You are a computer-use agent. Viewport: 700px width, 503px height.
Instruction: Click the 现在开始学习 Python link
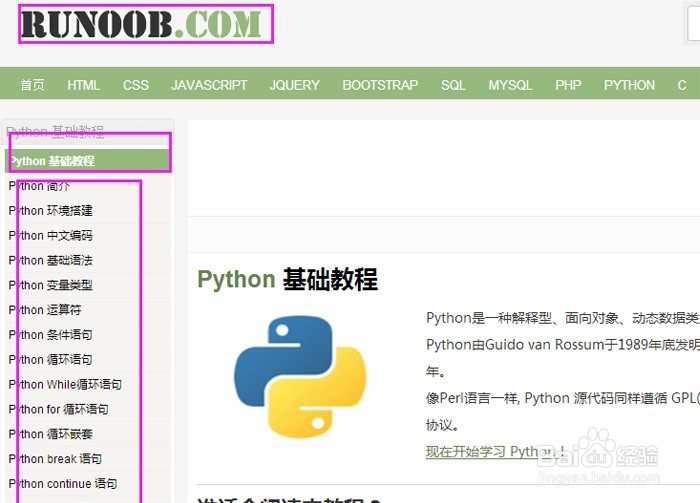click(496, 452)
